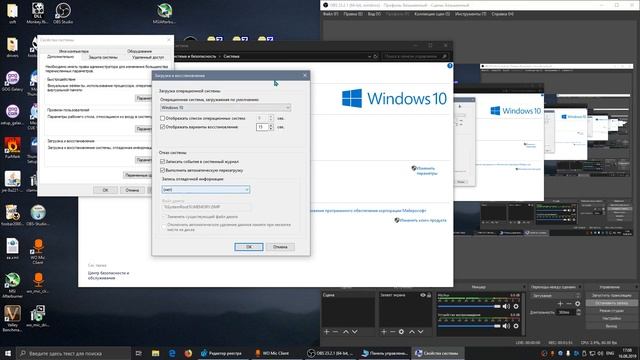Lock the screen capture source
640x360 pixels.
[429, 295]
